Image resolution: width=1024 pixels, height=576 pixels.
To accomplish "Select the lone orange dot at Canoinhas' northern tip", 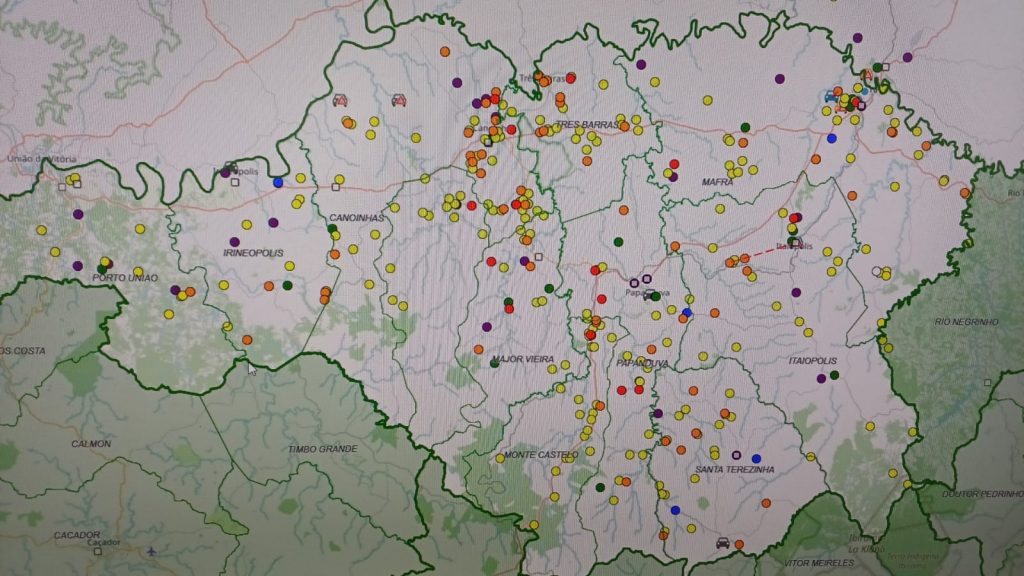I will pyautogui.click(x=445, y=52).
